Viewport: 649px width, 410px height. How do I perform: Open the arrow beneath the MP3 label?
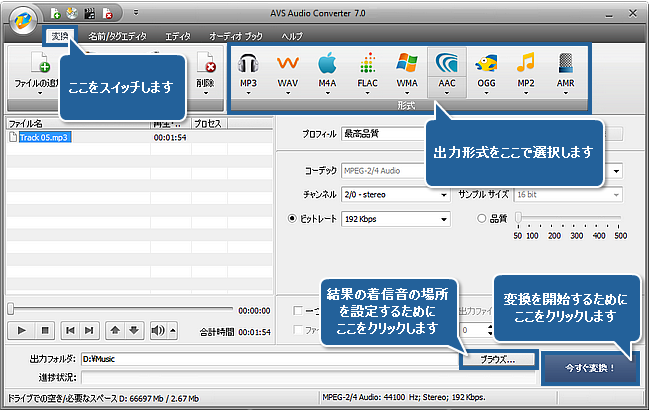[x=248, y=94]
